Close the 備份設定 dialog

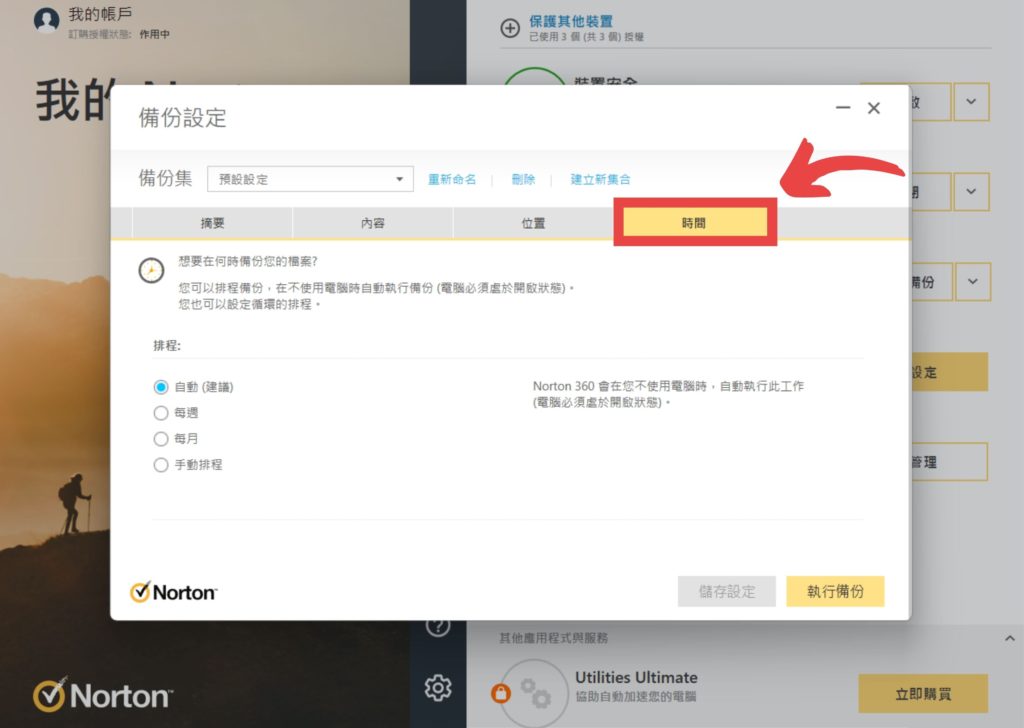pyautogui.click(x=874, y=108)
